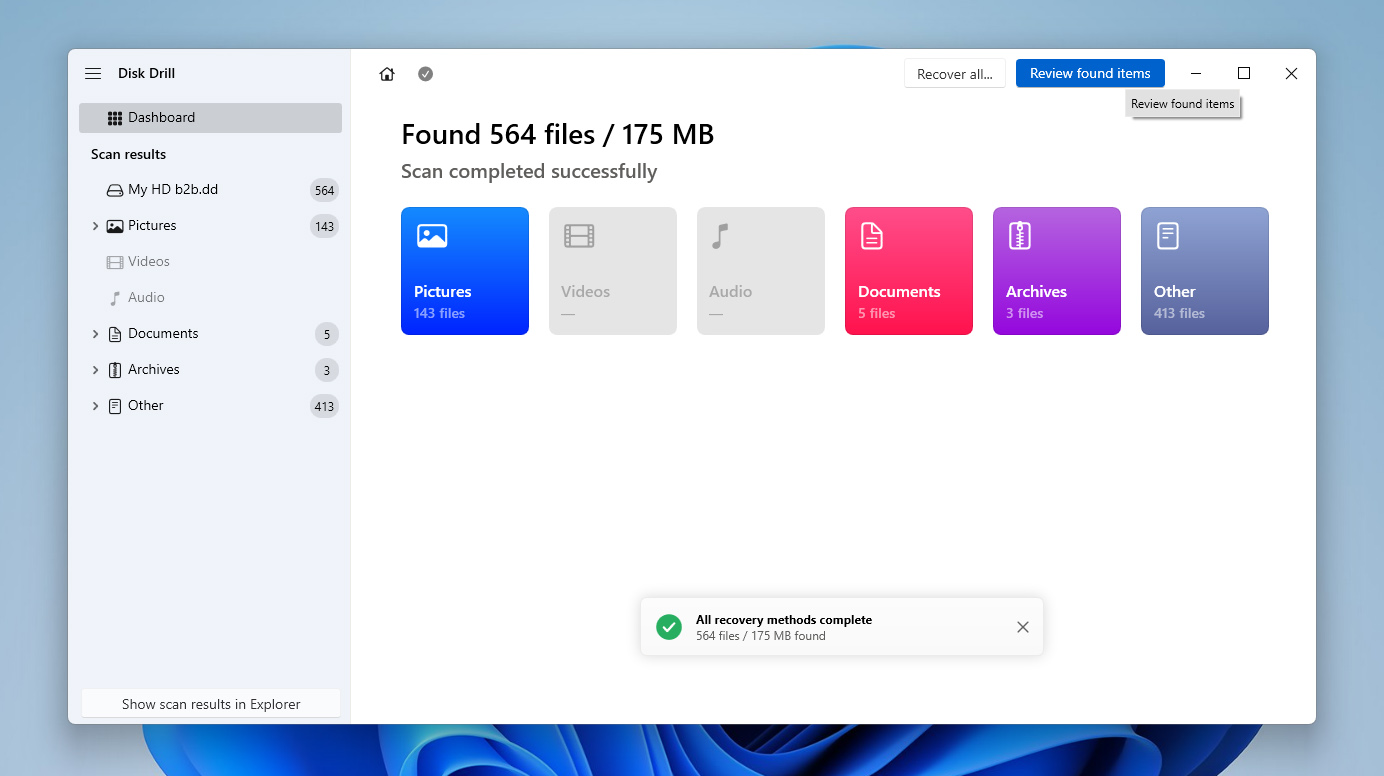This screenshot has height=776, width=1384.
Task: Click the music note icon on the Audio card
Action: 720,236
